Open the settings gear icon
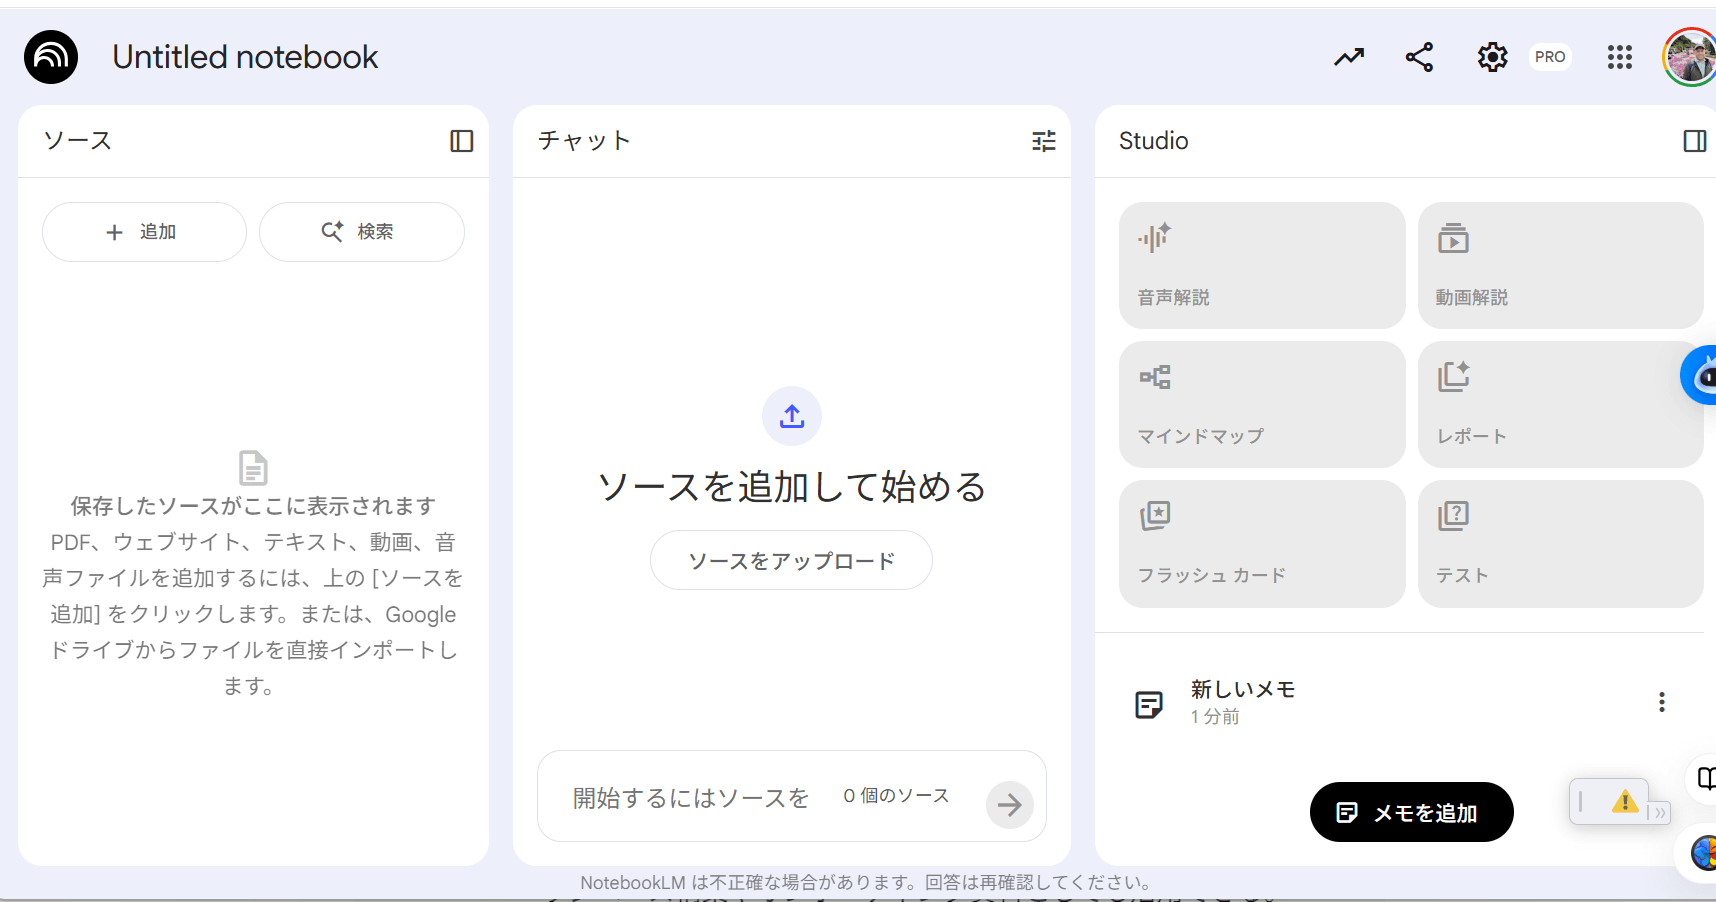Viewport: 1716px width, 902px height. pos(1492,57)
